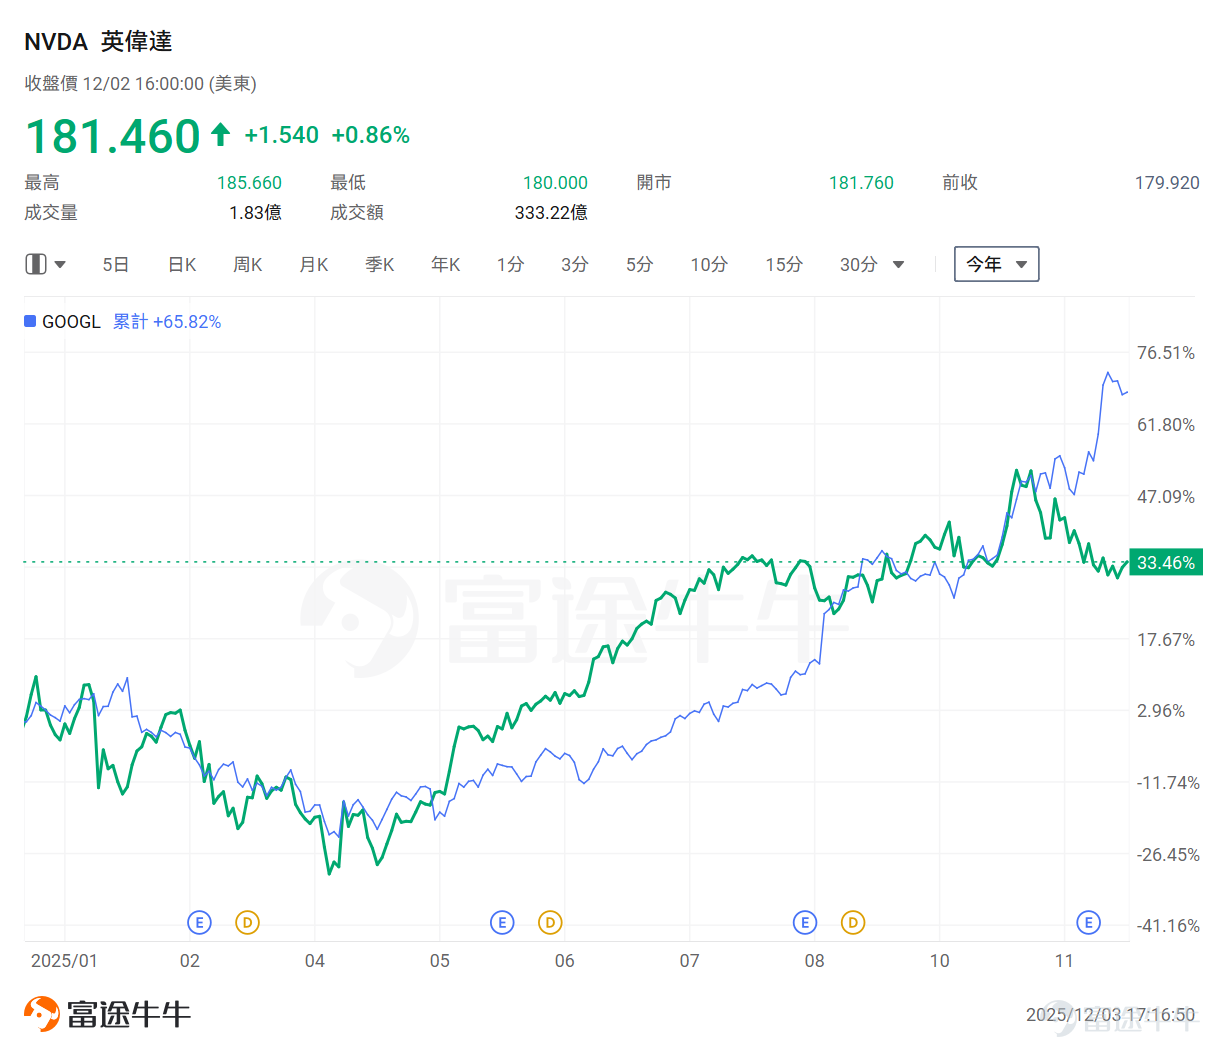Expand the dropdown arrow next to 30分
Image resolution: width=1220 pixels, height=1055 pixels.
coord(898,265)
